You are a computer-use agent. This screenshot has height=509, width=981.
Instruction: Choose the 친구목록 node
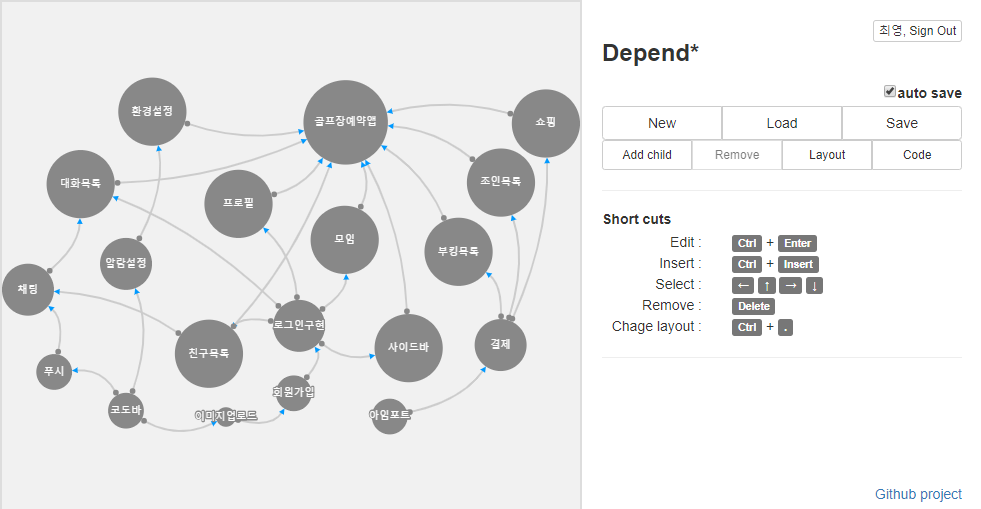(208, 353)
